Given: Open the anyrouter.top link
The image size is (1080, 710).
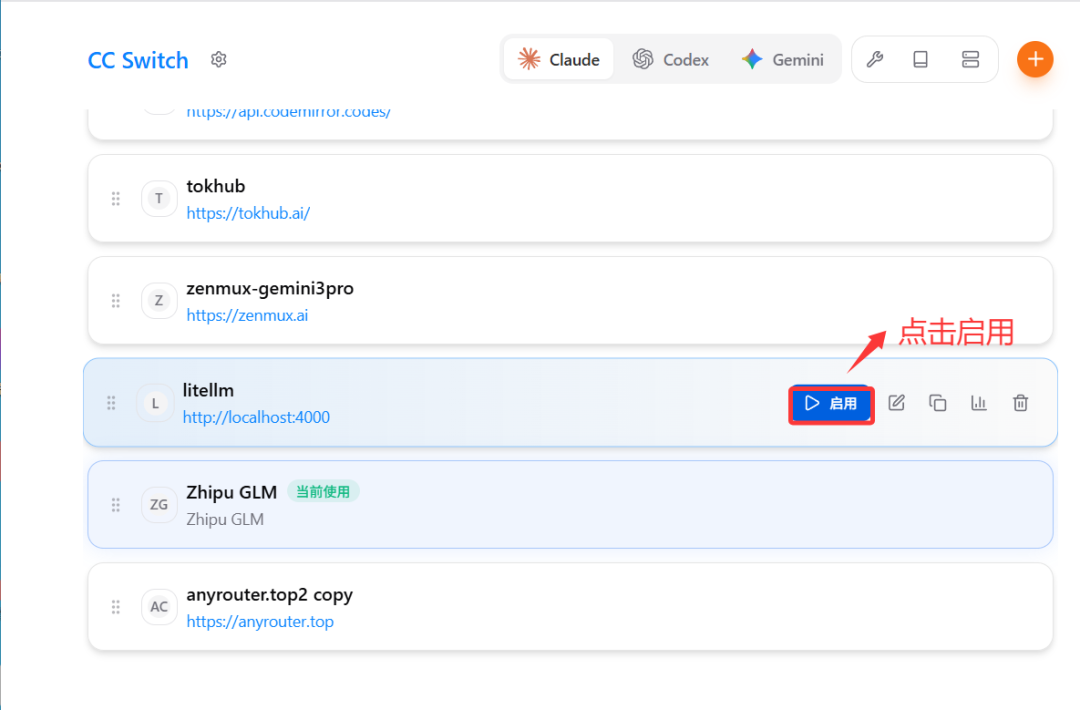Looking at the screenshot, I should (260, 621).
